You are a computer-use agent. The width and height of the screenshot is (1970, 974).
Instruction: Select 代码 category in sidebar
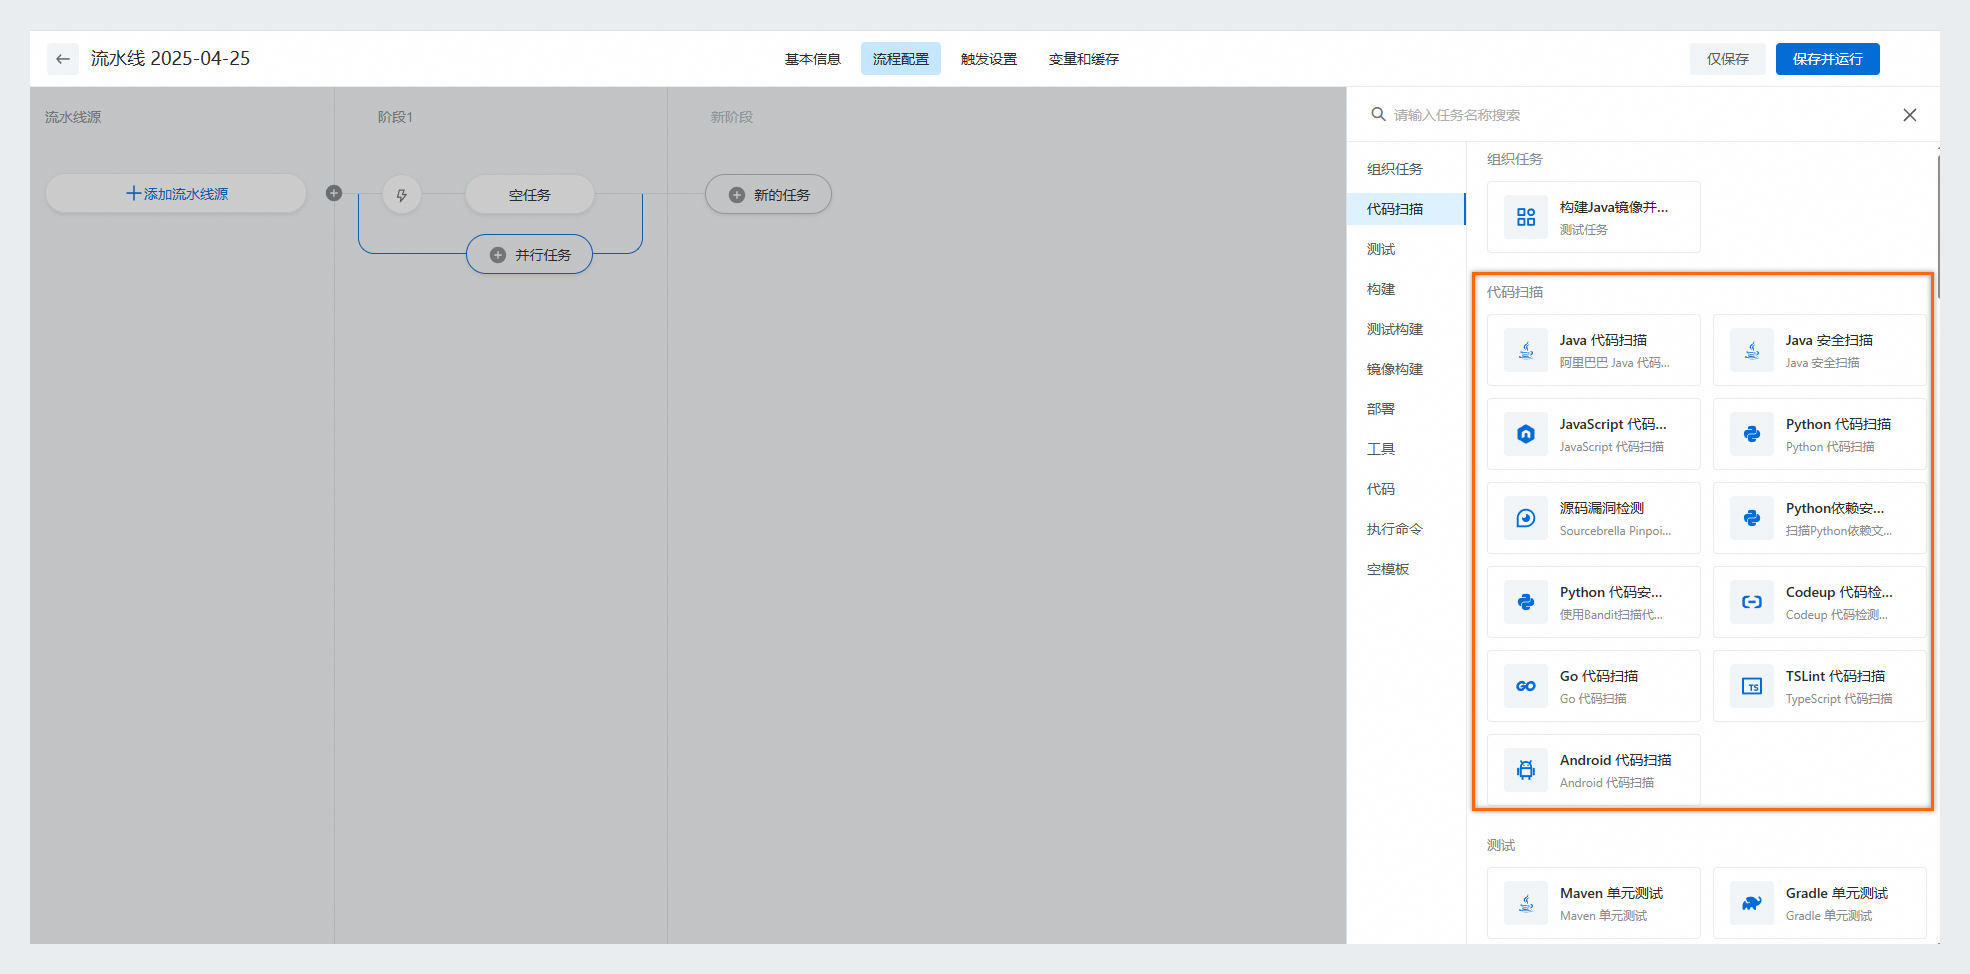(1406, 489)
